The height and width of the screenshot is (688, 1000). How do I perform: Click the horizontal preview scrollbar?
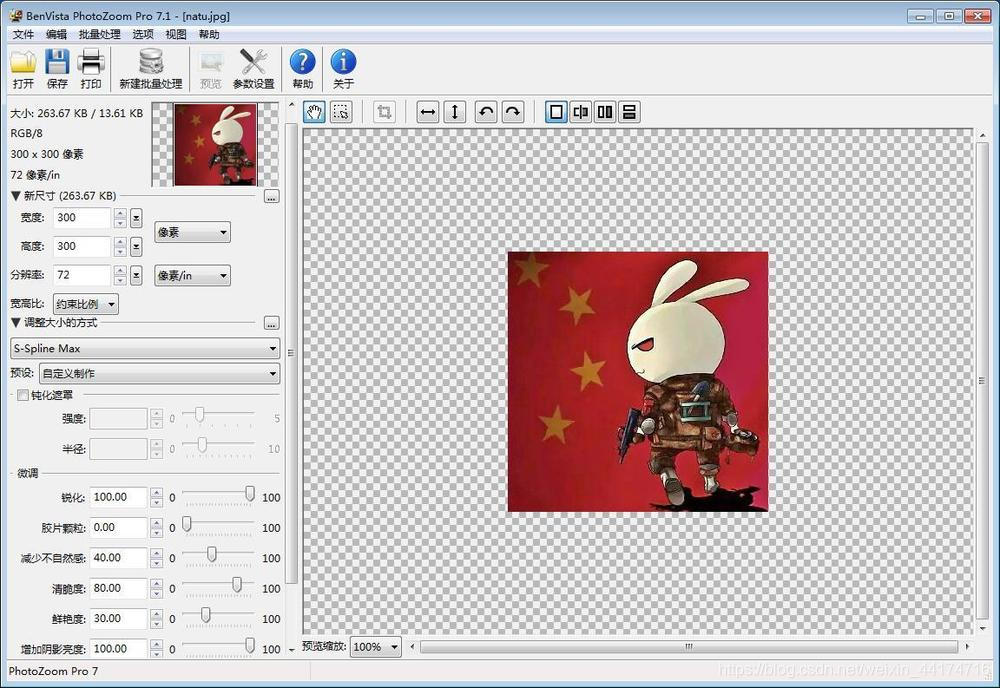point(689,647)
